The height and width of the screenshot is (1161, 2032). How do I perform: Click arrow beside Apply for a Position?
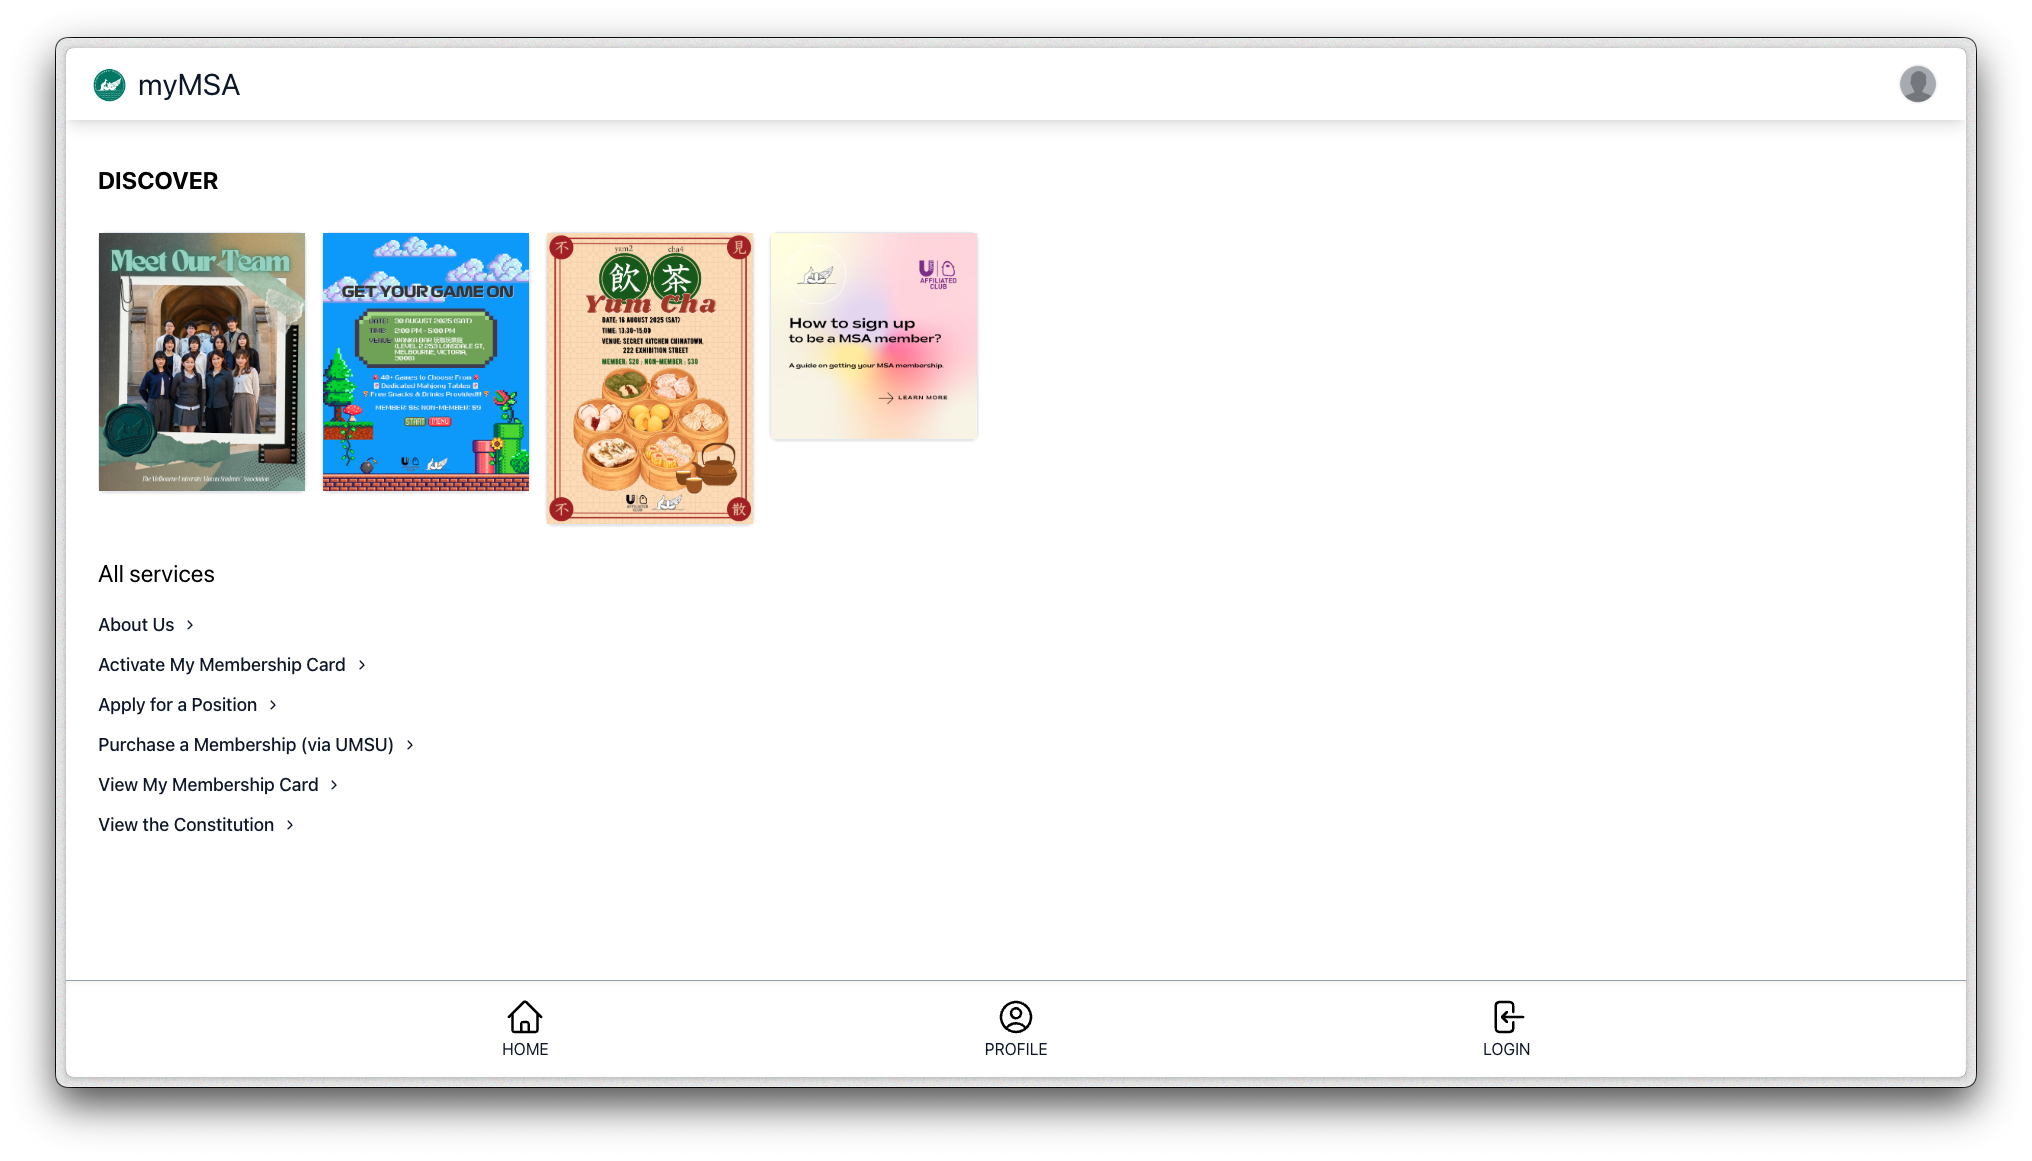[273, 705]
